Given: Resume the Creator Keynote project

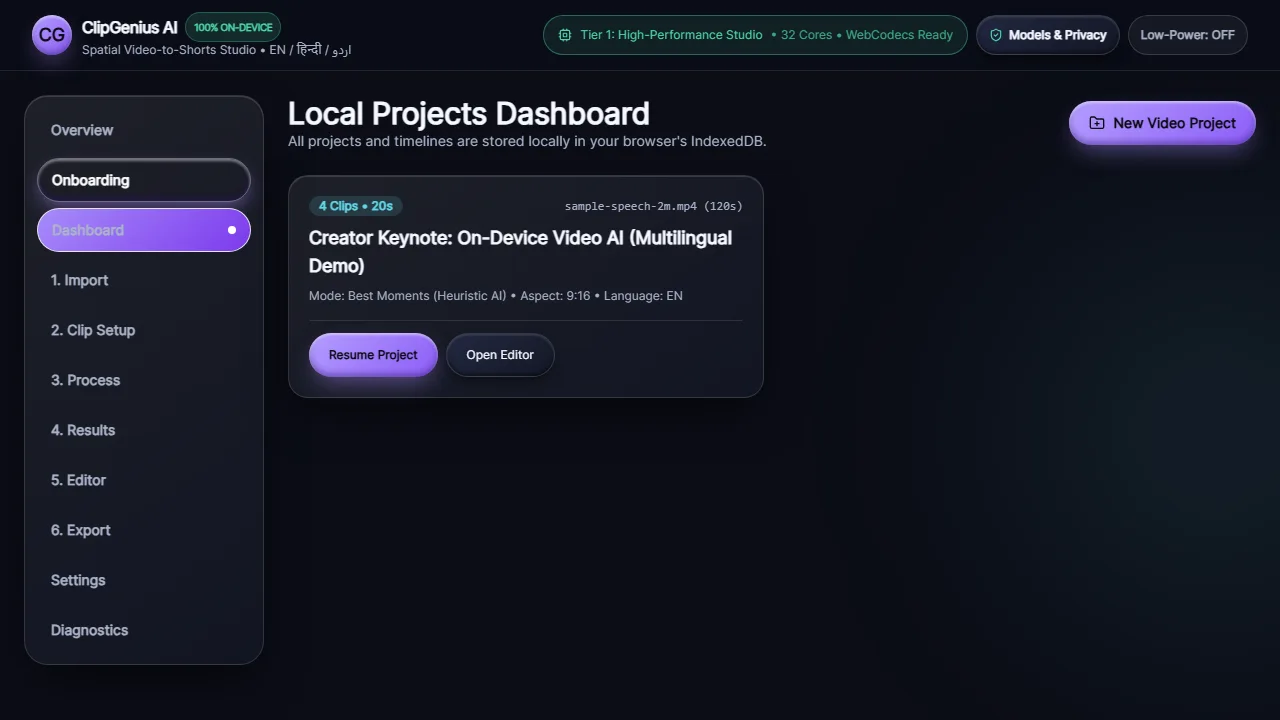Looking at the screenshot, I should [x=373, y=355].
